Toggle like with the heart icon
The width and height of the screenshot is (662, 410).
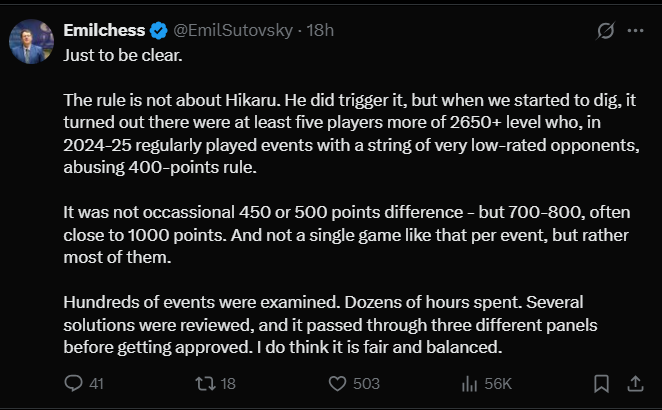[337, 383]
